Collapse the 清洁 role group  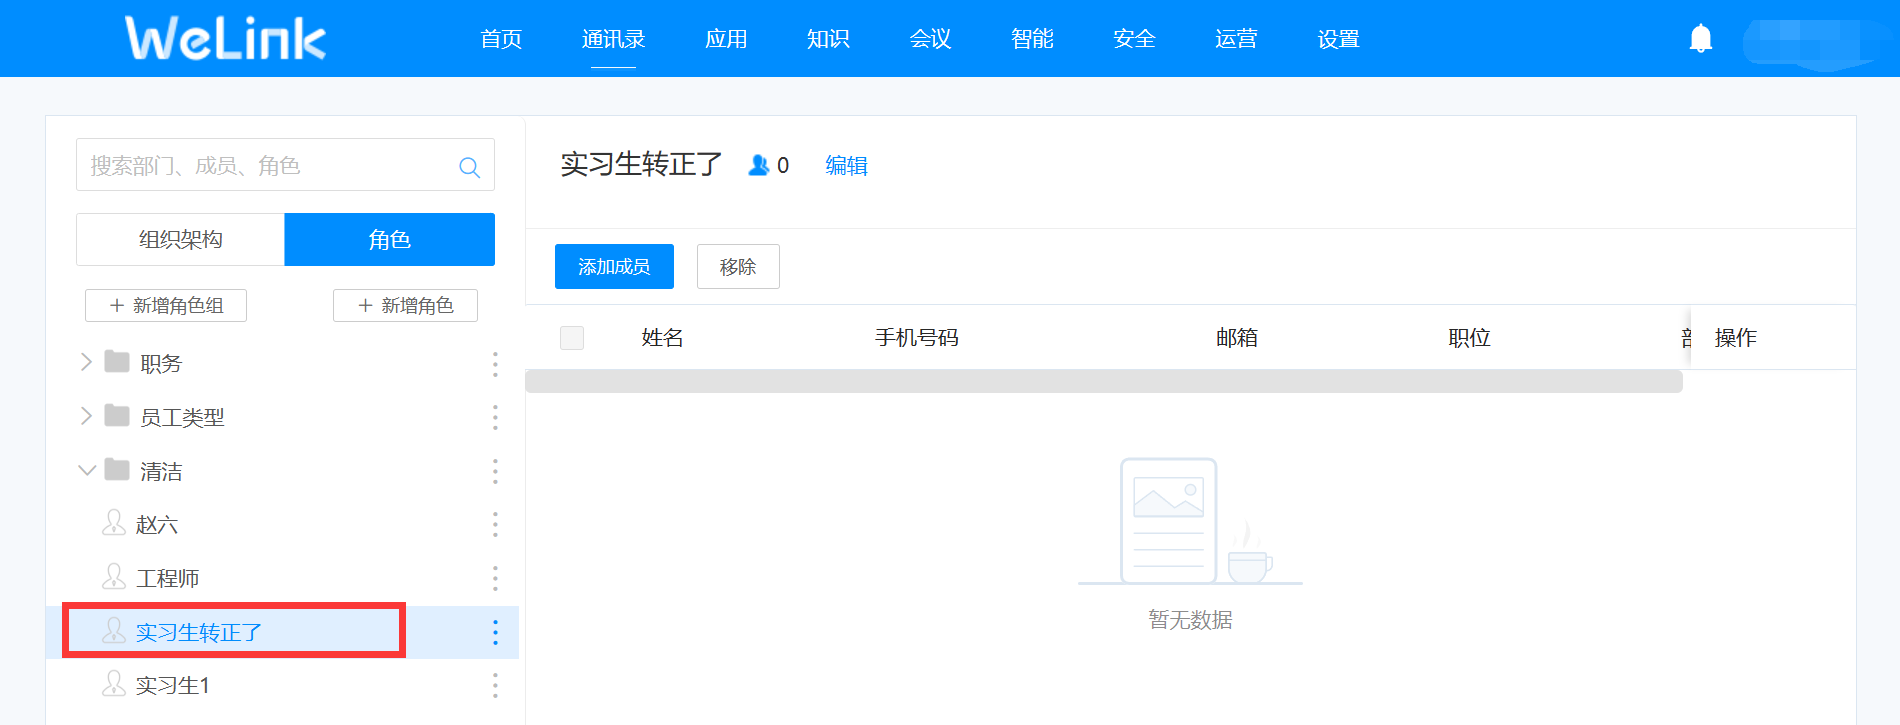[87, 470]
